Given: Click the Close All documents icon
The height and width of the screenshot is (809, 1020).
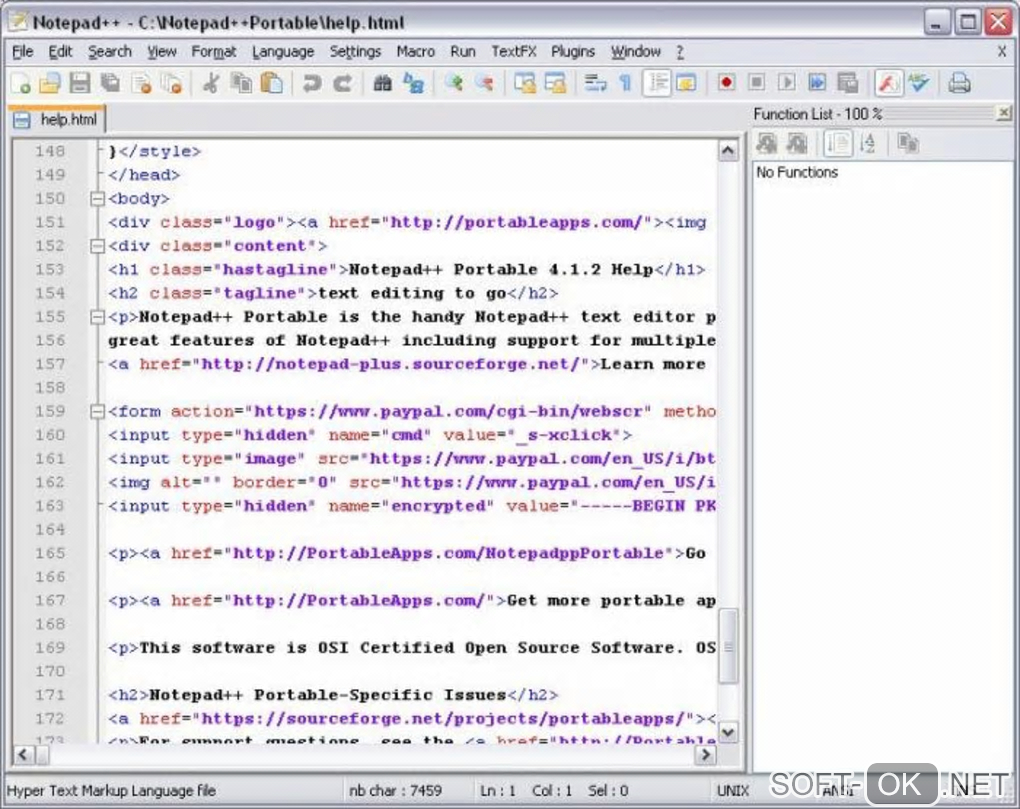Looking at the screenshot, I should pyautogui.click(x=172, y=83).
